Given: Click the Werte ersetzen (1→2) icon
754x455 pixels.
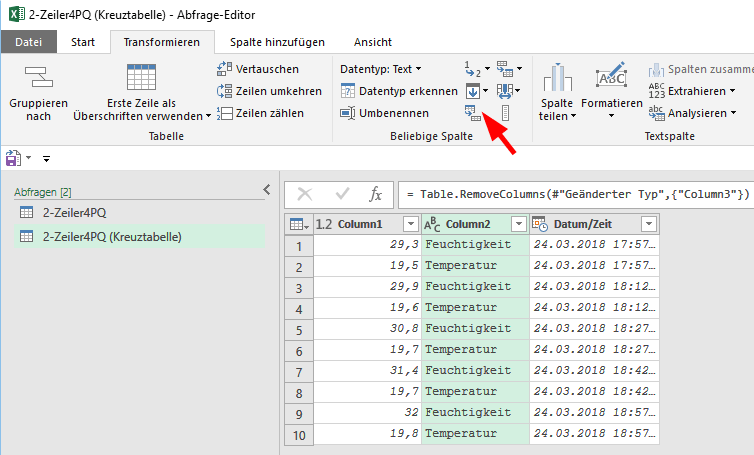Looking at the screenshot, I should tap(473, 69).
